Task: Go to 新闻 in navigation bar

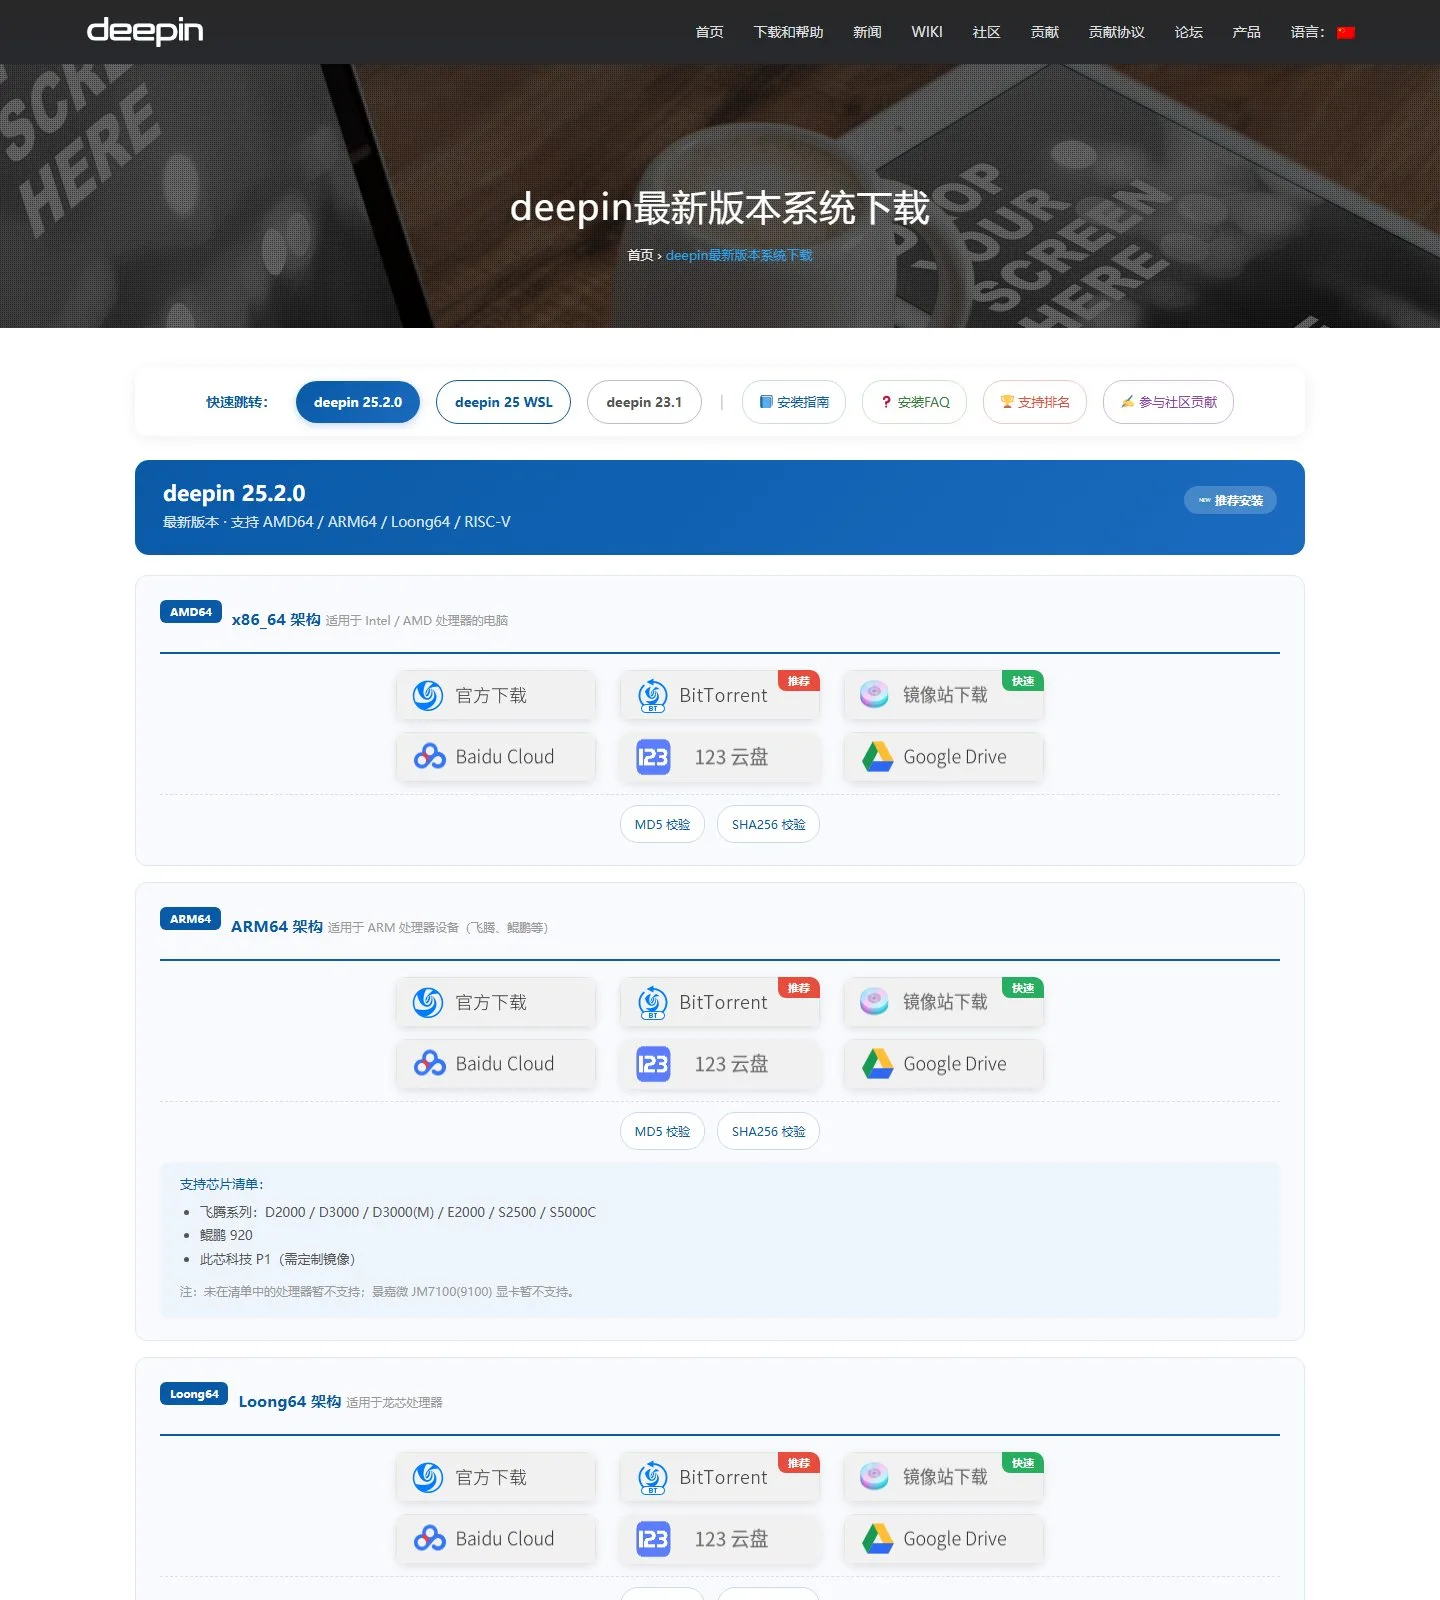Action: (867, 32)
